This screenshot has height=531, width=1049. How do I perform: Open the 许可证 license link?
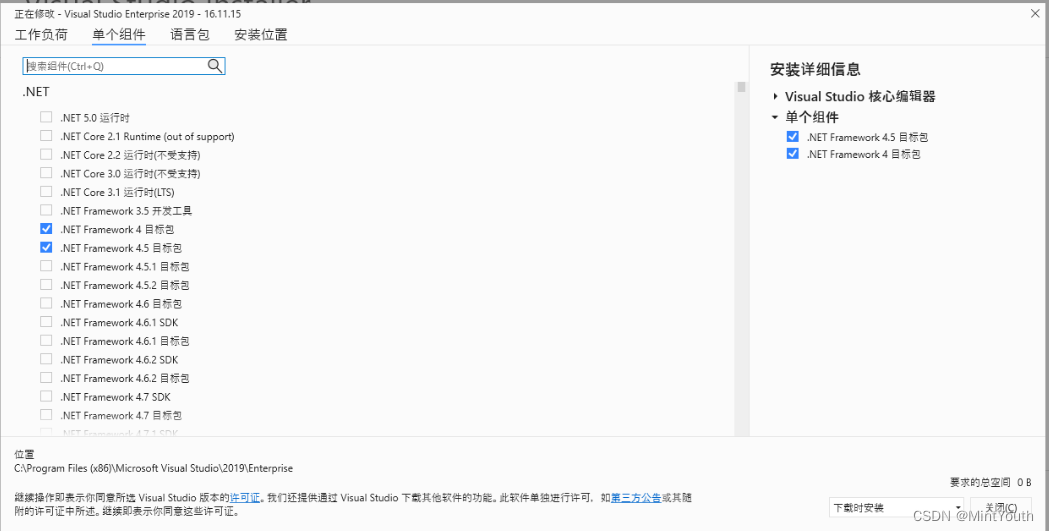(x=245, y=498)
